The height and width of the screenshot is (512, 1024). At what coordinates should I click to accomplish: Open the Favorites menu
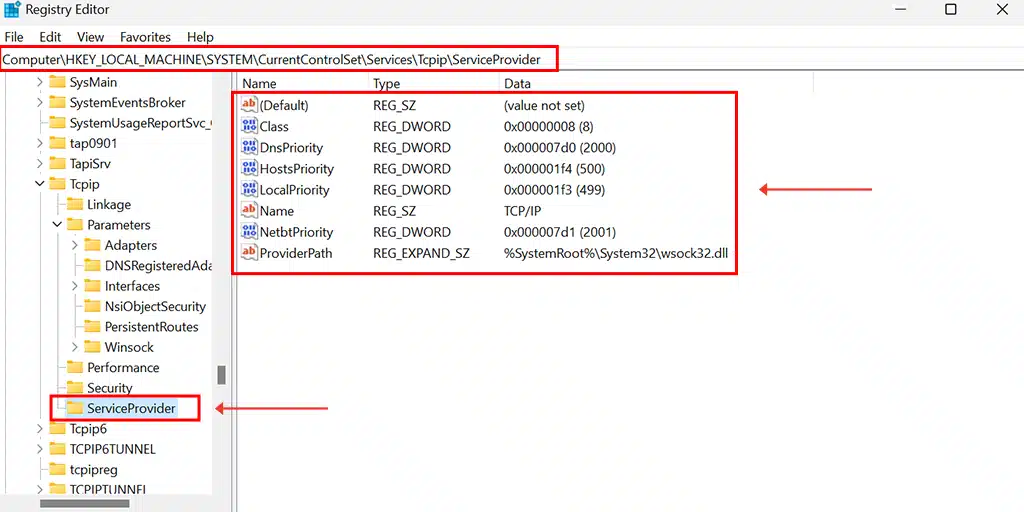pyautogui.click(x=145, y=37)
